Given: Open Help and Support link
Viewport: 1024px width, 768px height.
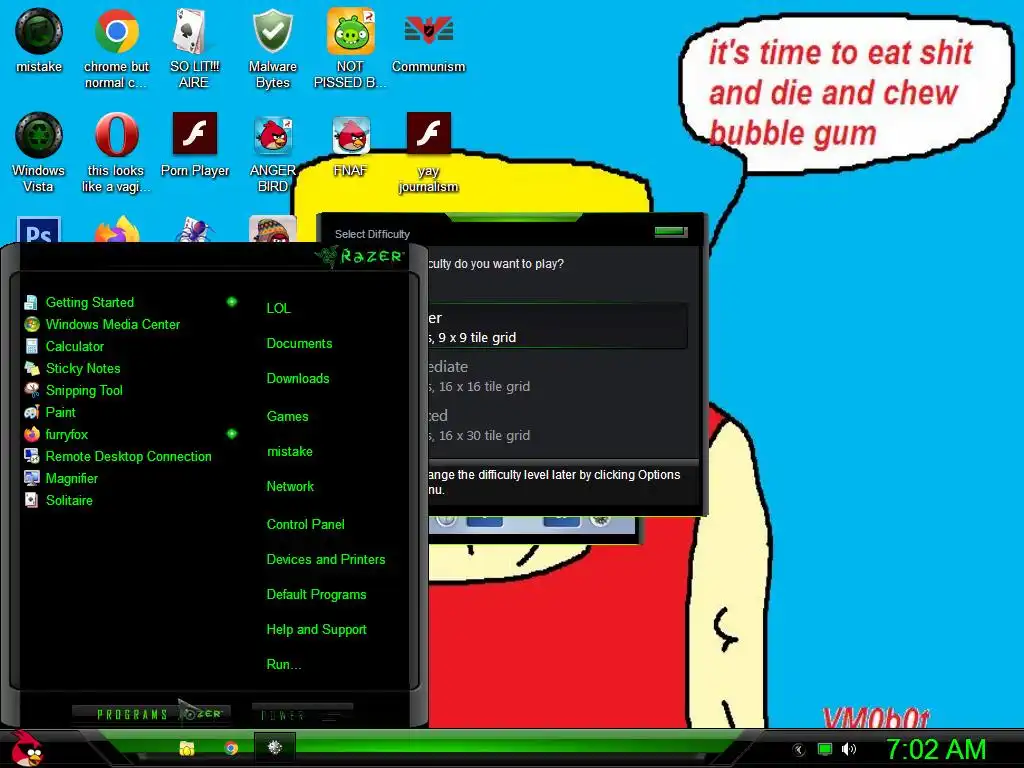Looking at the screenshot, I should (x=316, y=630).
